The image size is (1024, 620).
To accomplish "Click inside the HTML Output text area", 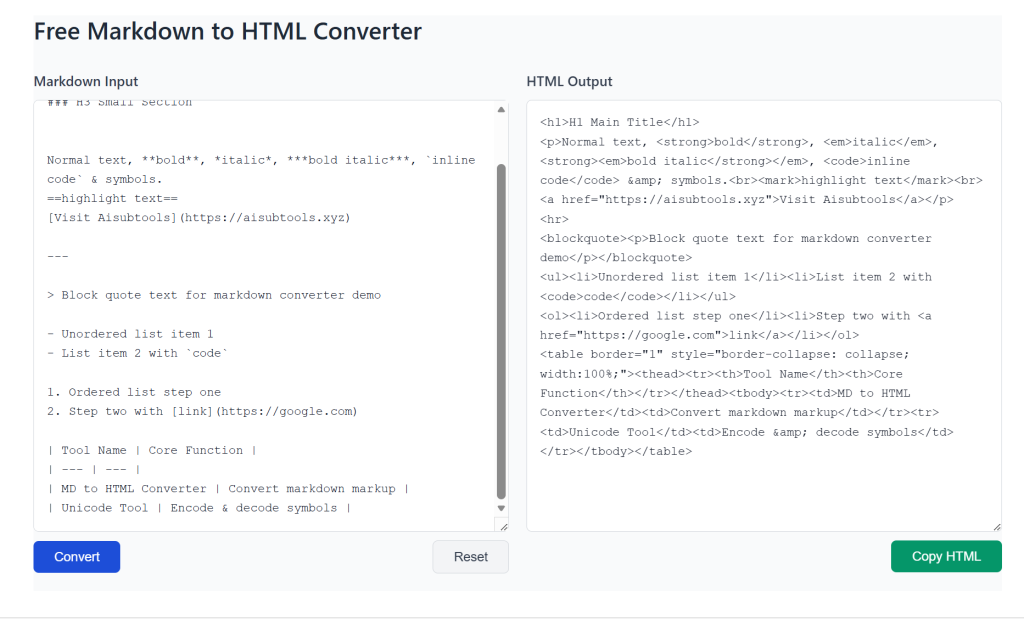I will (x=763, y=316).
